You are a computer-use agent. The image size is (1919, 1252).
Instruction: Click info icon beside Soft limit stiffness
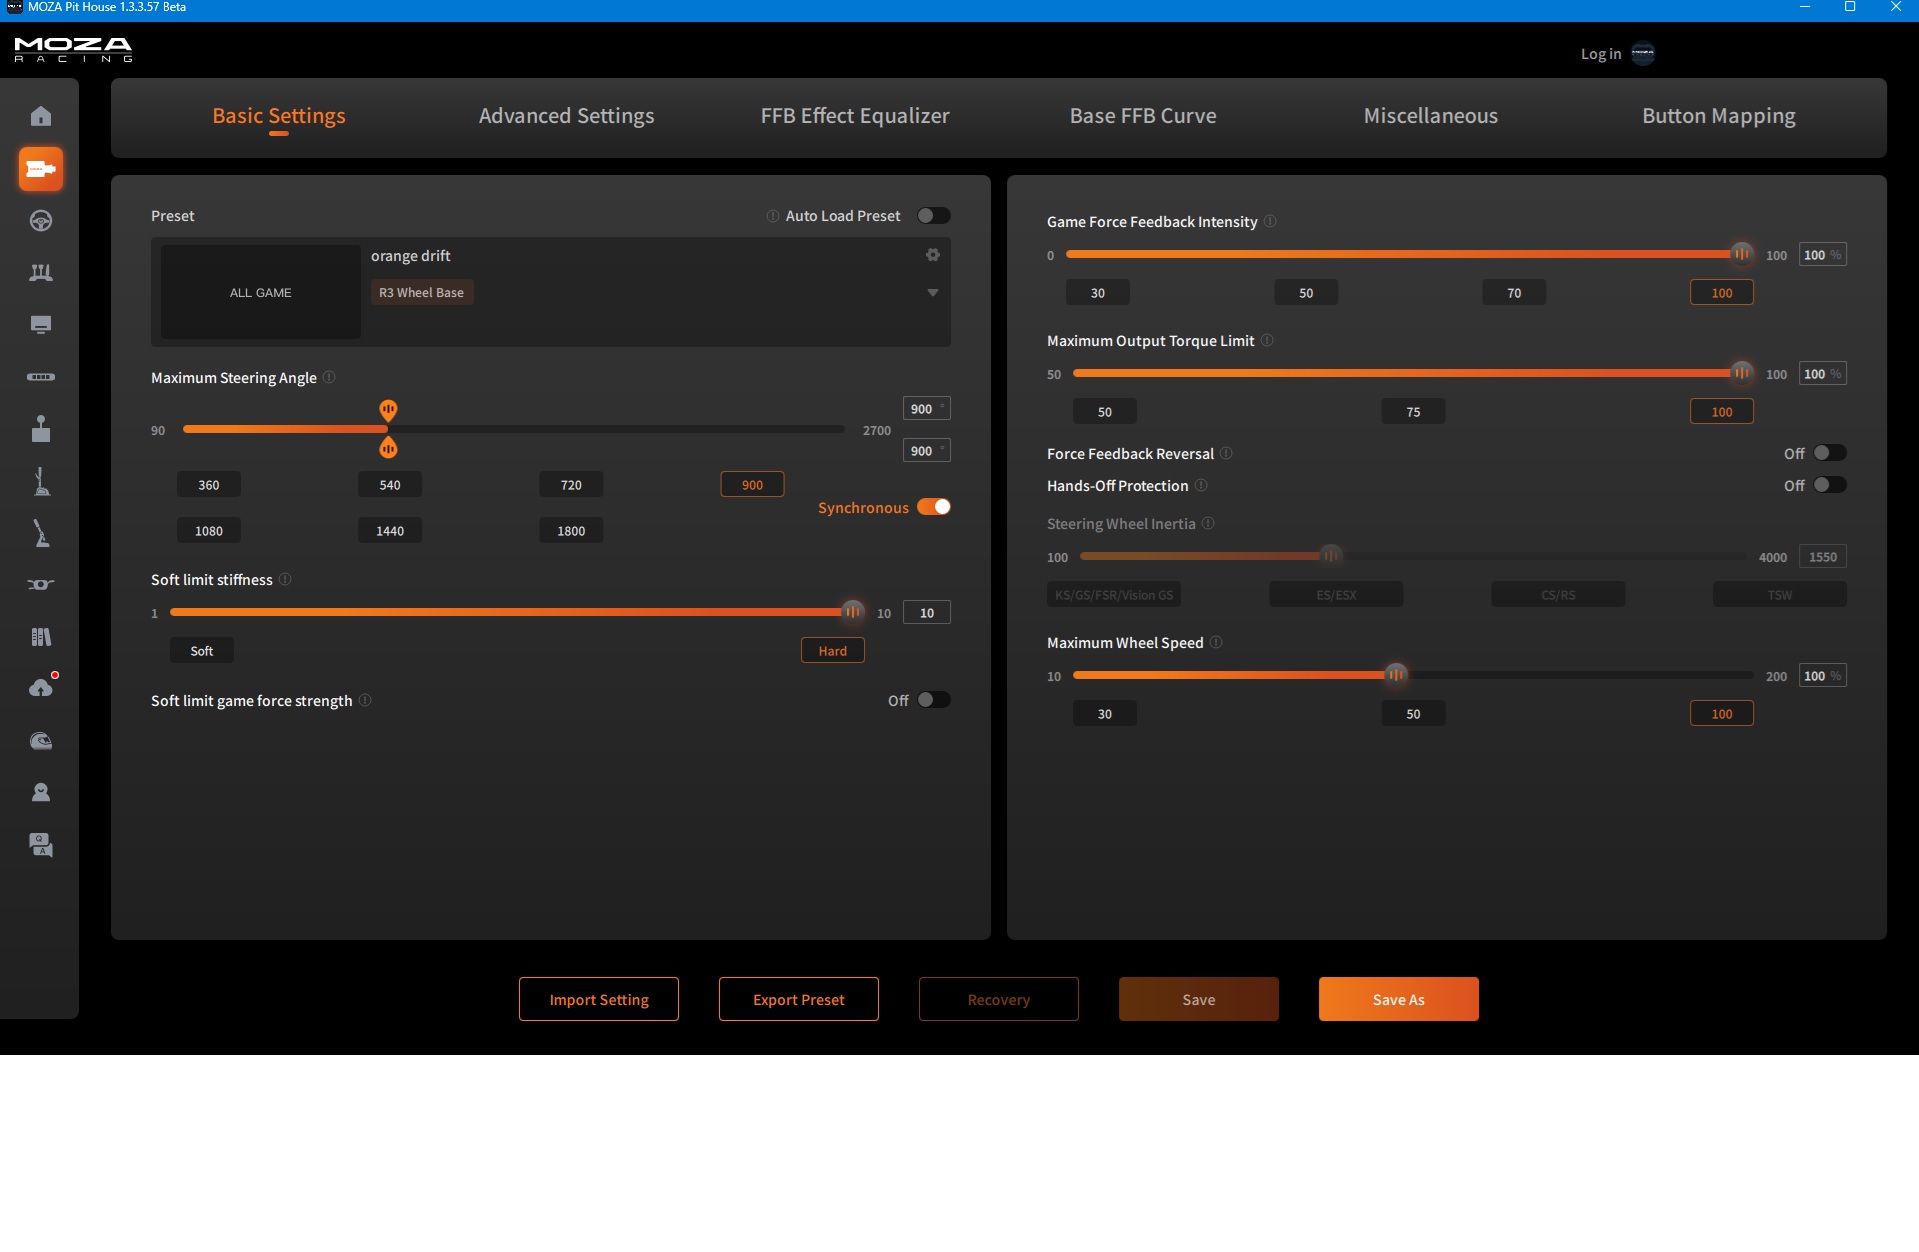coord(285,580)
